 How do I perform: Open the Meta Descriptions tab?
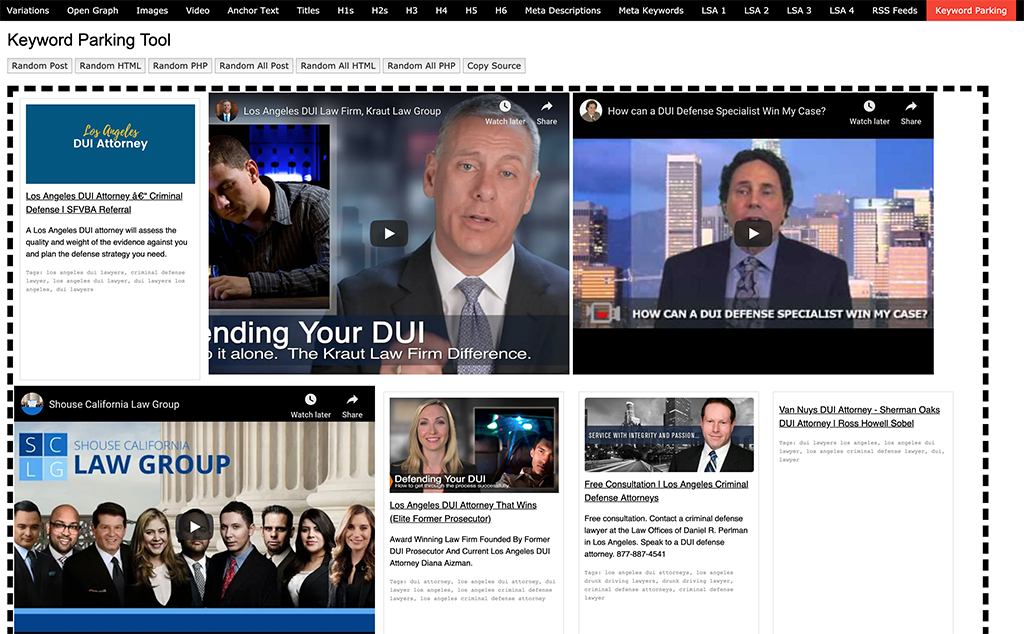point(563,10)
